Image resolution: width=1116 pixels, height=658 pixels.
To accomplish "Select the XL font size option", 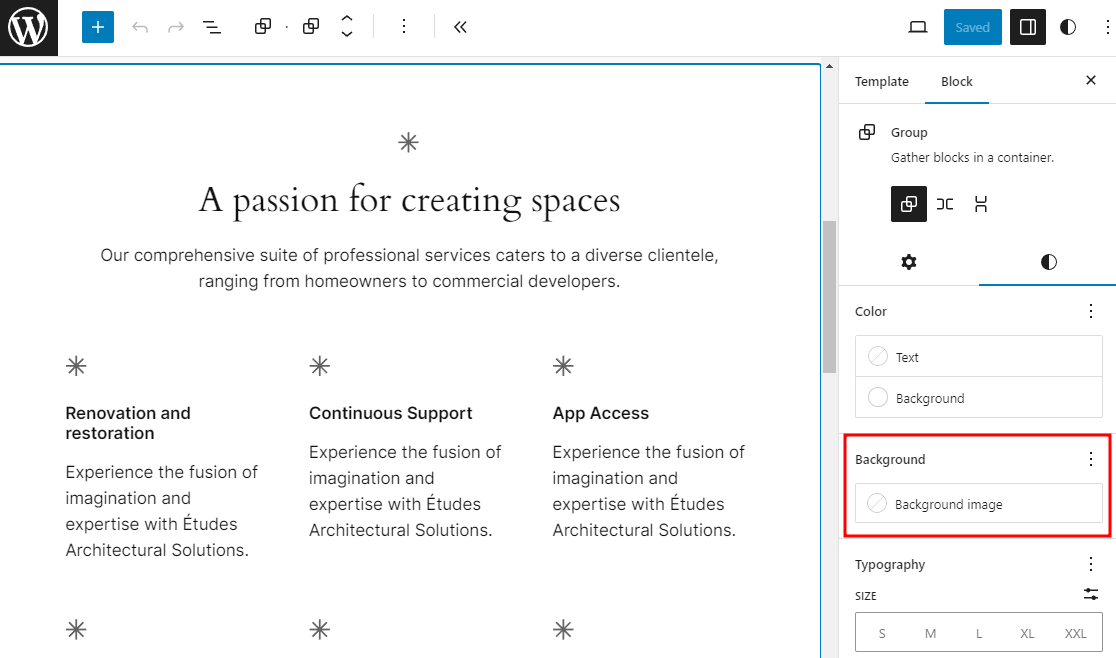I will (1027, 632).
